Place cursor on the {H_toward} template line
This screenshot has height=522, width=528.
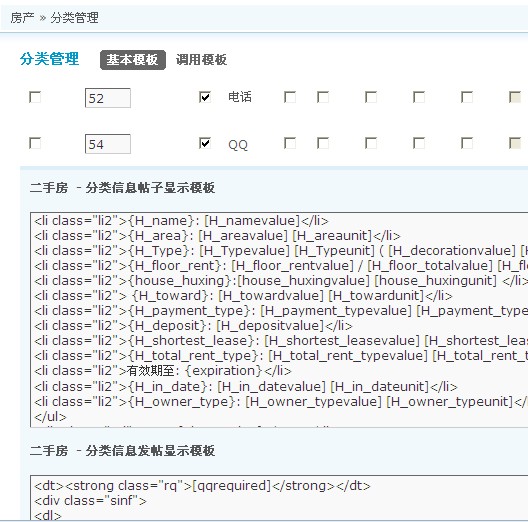(243, 296)
